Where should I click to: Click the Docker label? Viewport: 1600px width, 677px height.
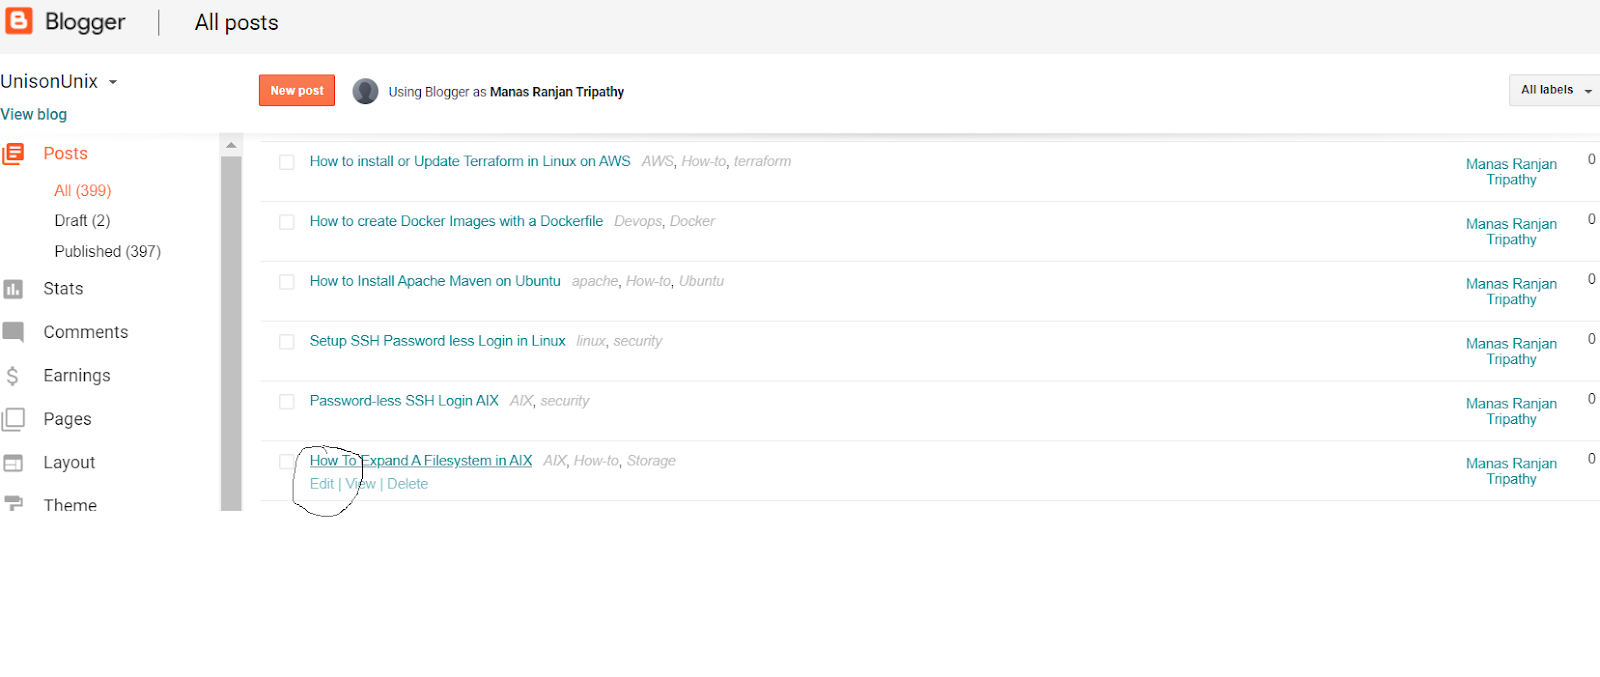click(x=692, y=221)
